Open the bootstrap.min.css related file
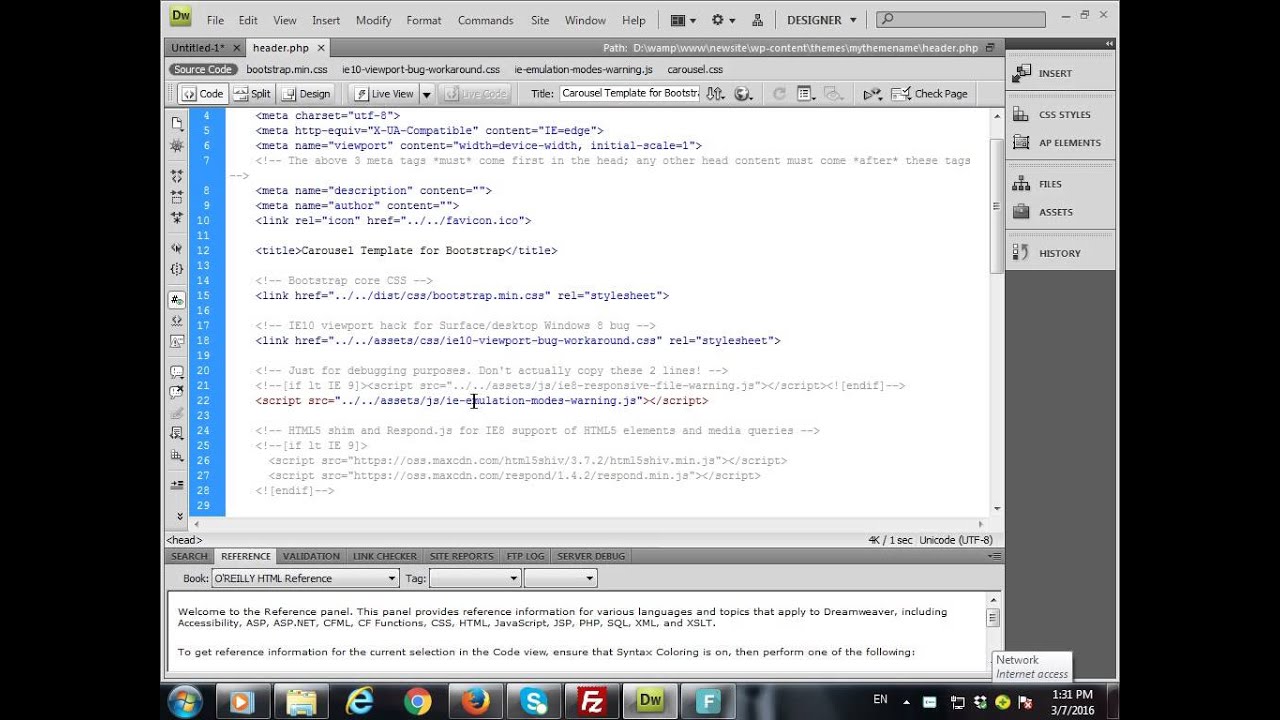Viewport: 1280px width, 720px height. 287,69
